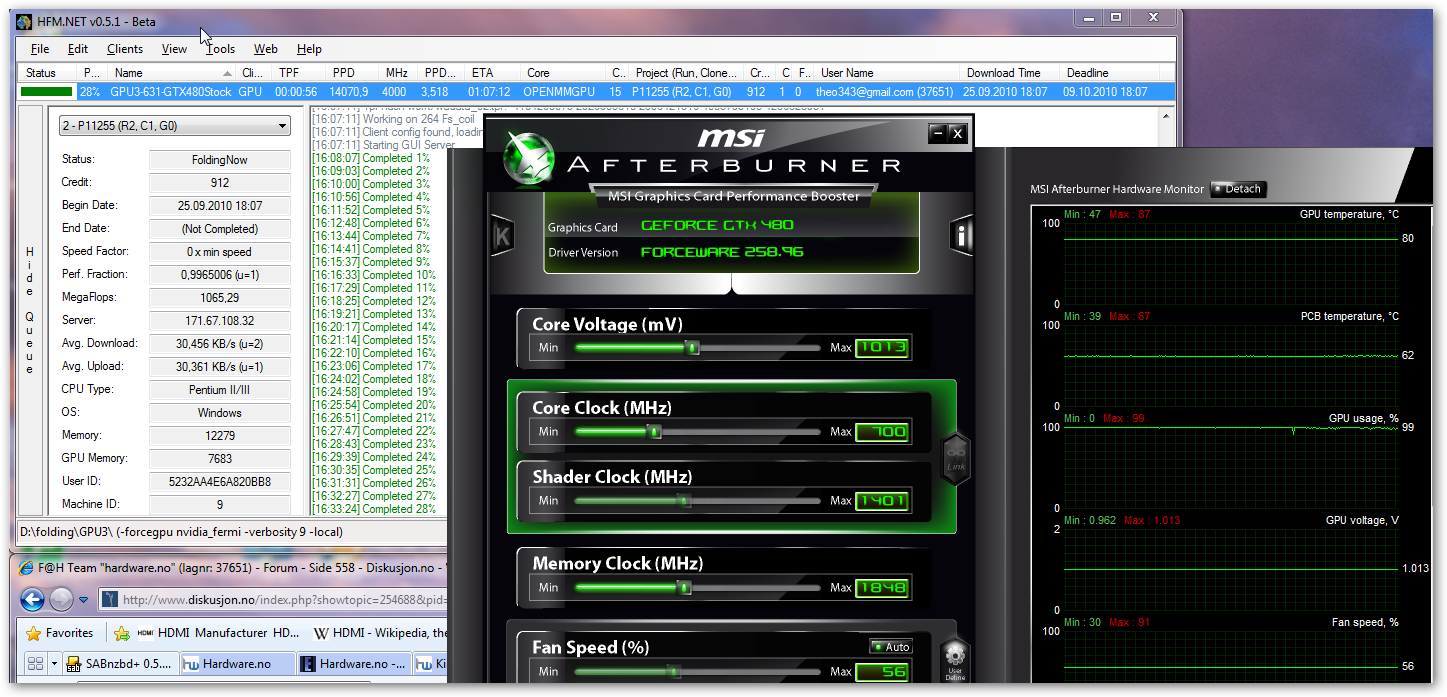Open the Help menu in HFM.NET
Image resolution: width=1447 pixels, height=697 pixels.
309,48
